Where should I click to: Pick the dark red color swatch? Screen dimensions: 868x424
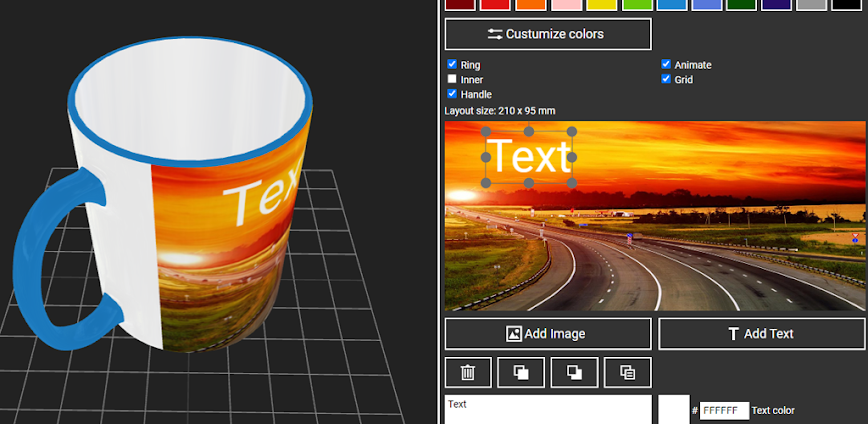[460, 4]
